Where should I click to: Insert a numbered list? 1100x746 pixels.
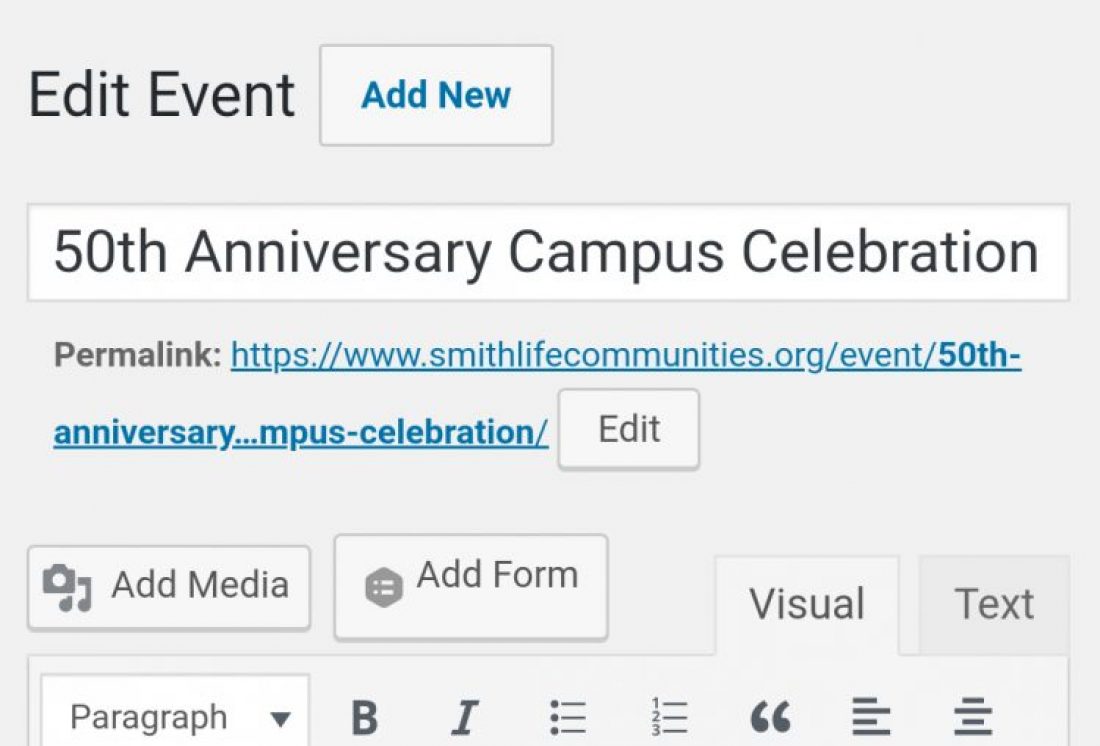[x=668, y=717]
